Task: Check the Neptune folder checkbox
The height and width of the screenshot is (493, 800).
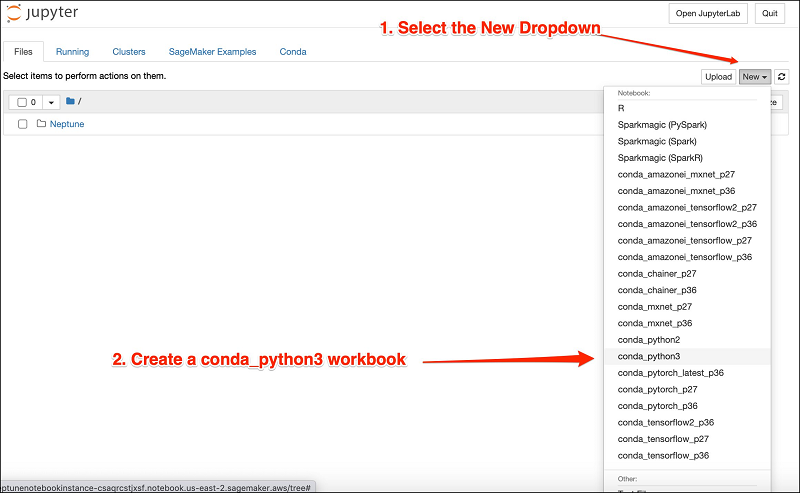Action: 22,124
